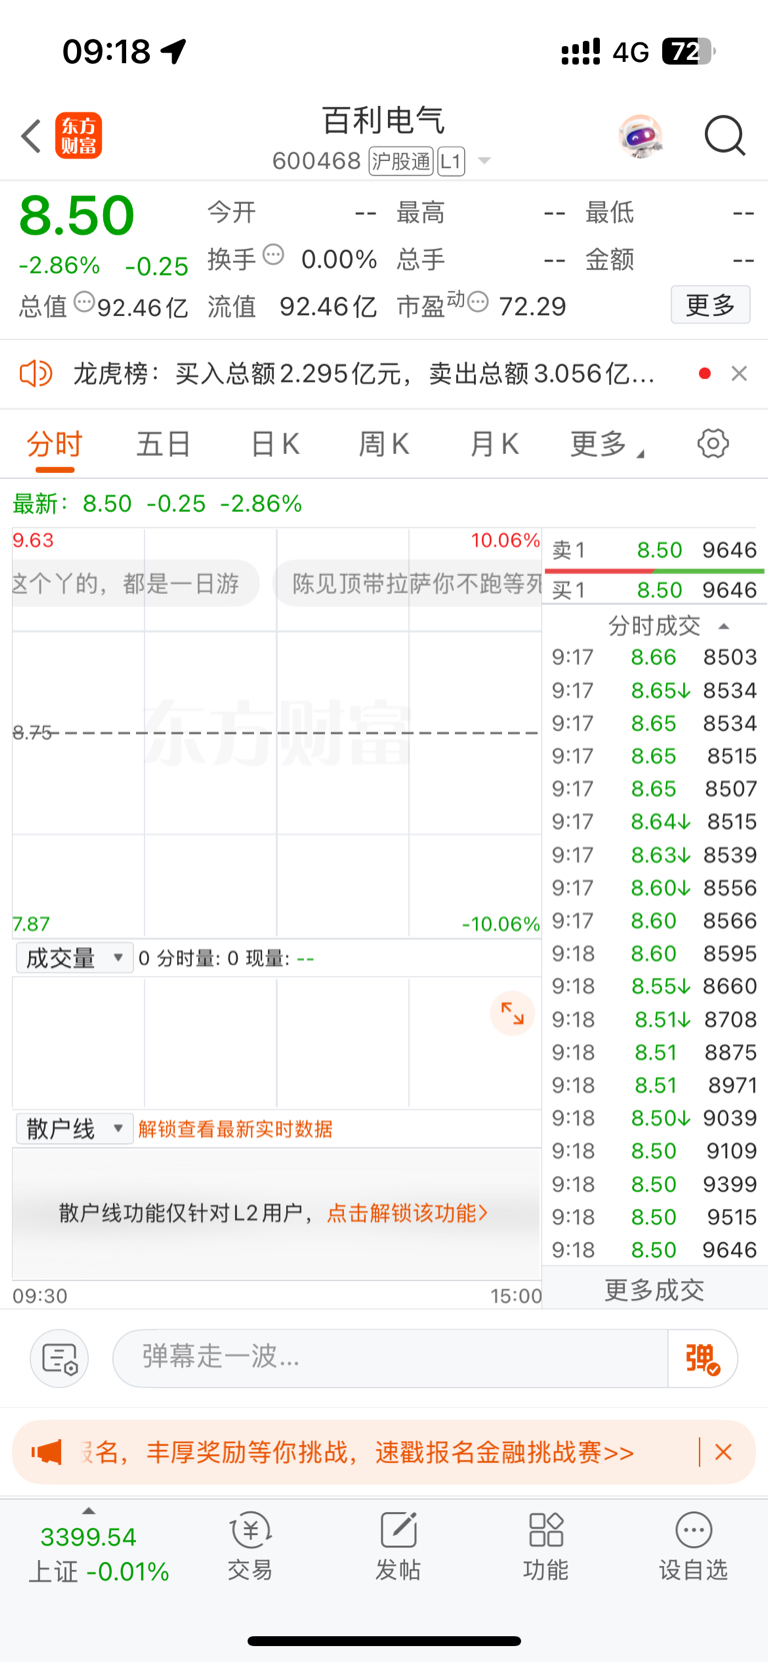Tap the back arrow icon
Screen dimensions: 768x1663
(31, 136)
